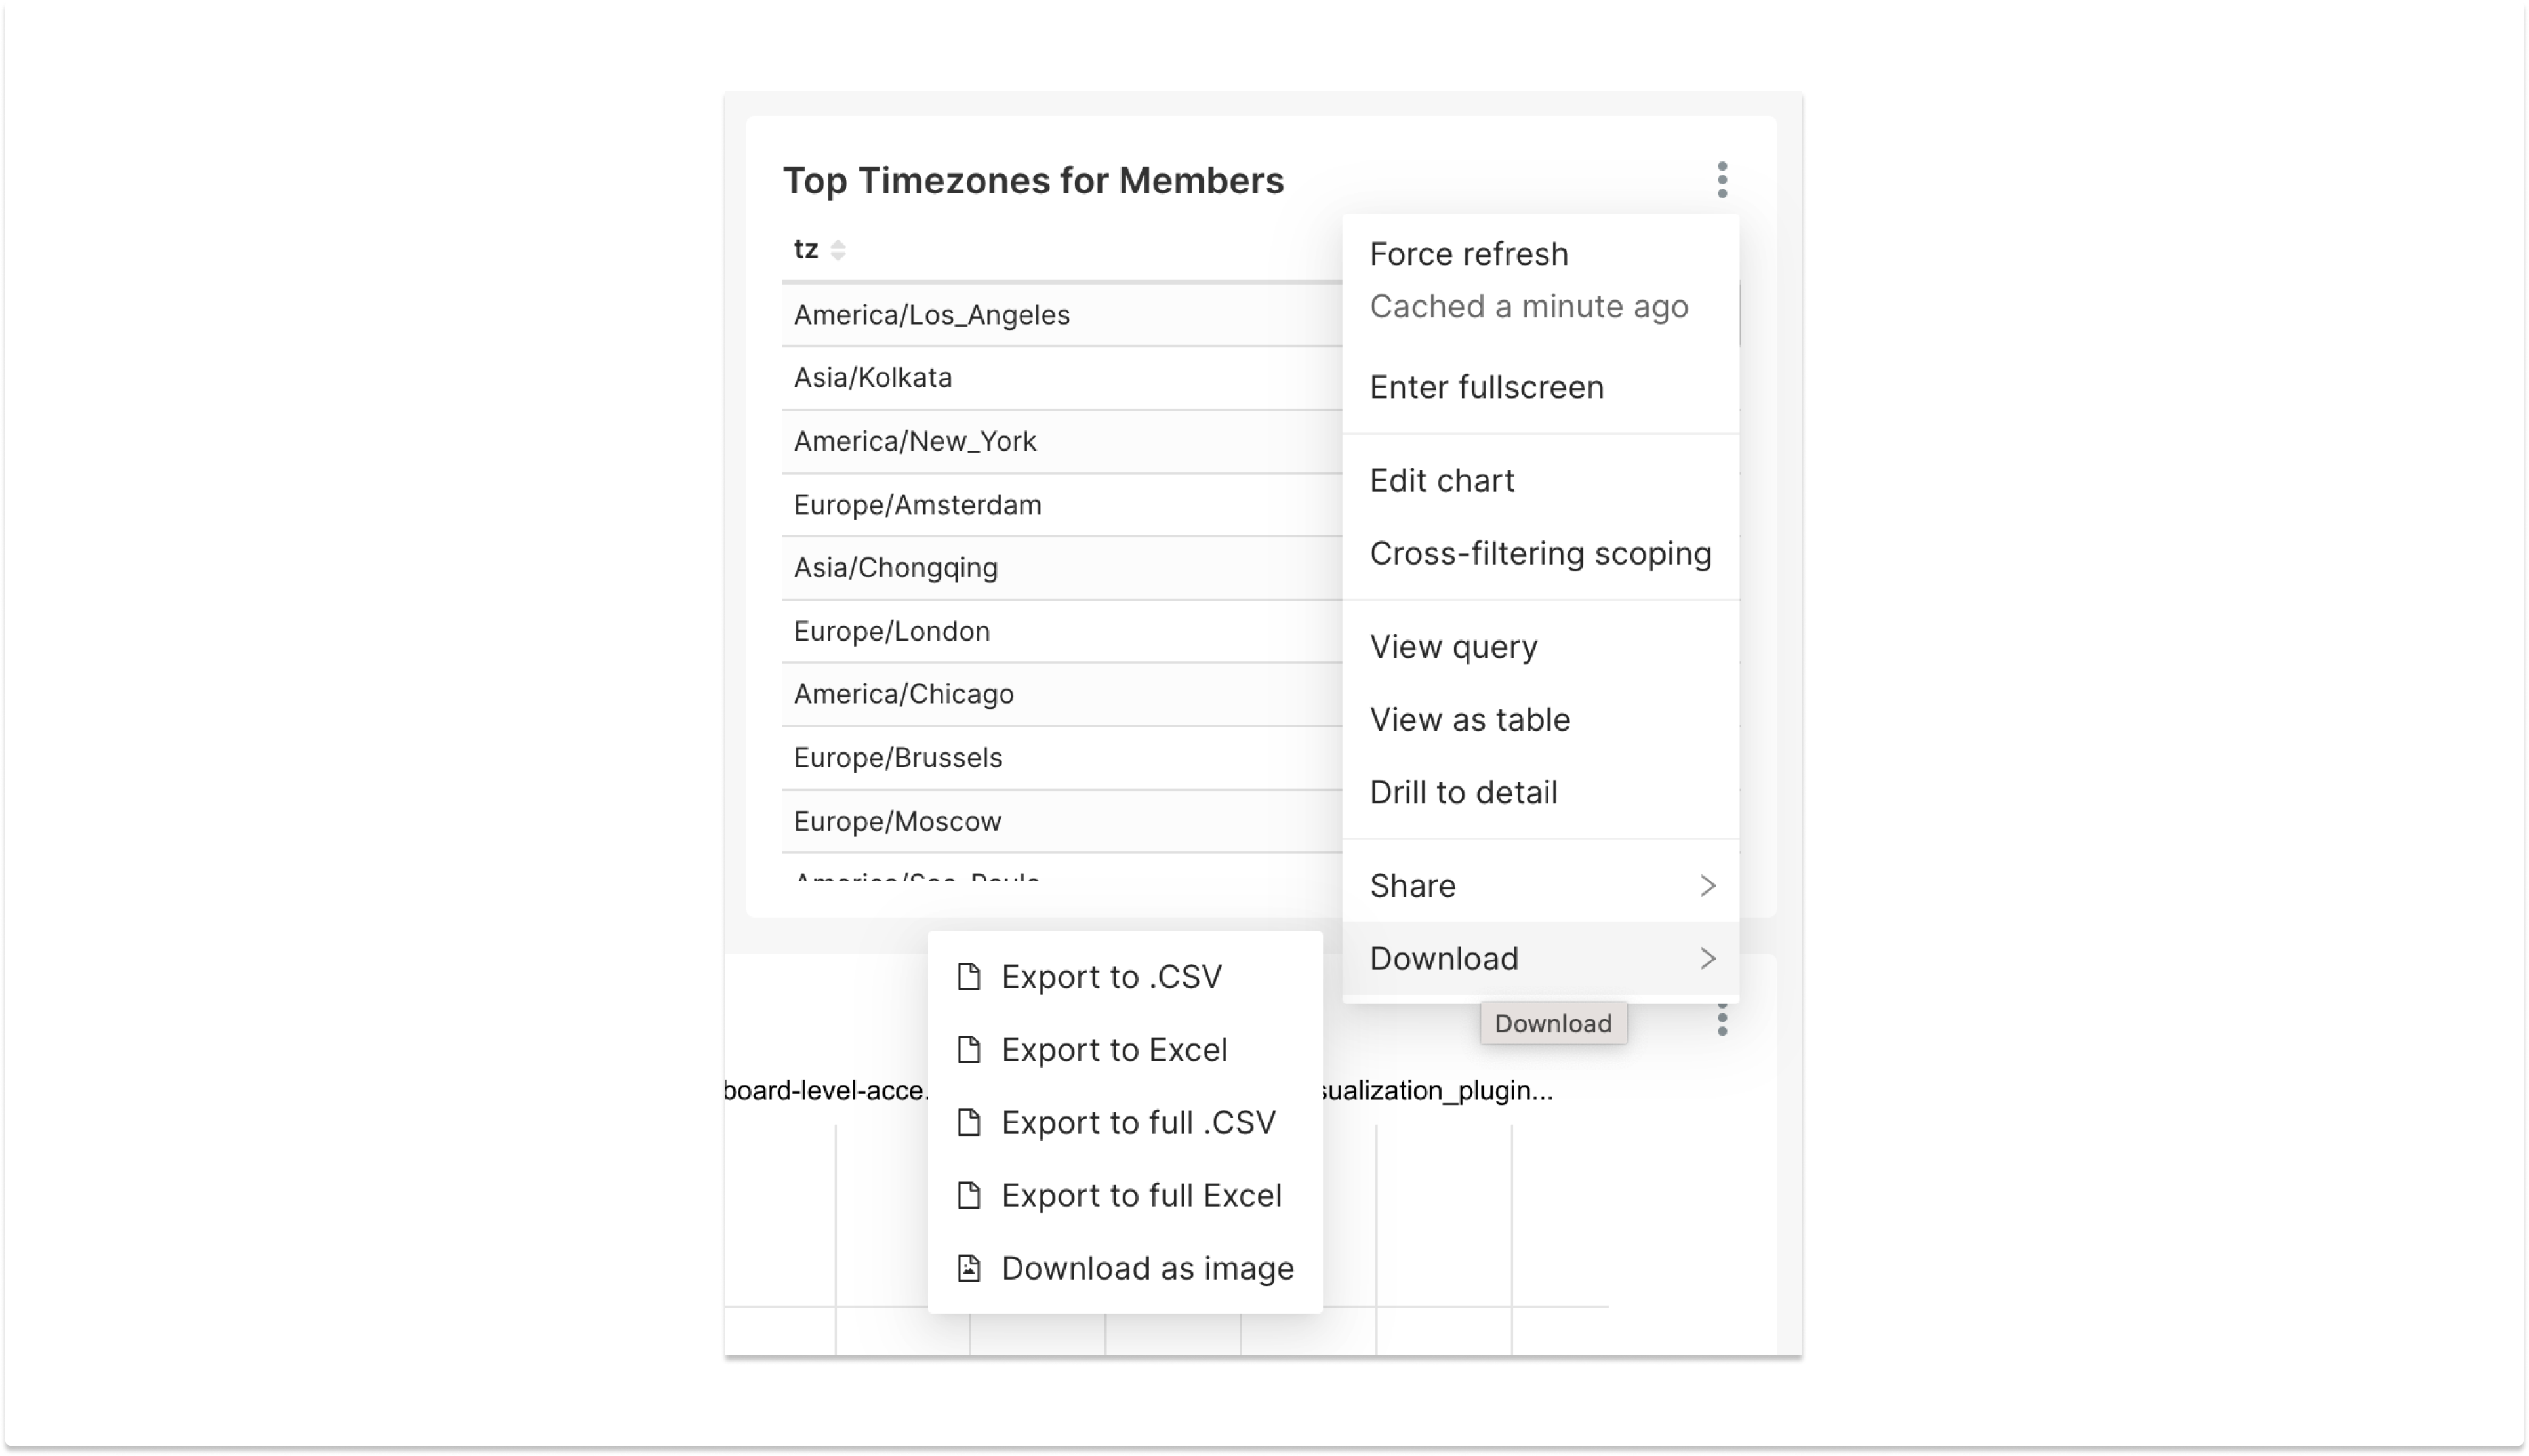
Task: Select Enter fullscreen from the menu
Action: point(1487,387)
